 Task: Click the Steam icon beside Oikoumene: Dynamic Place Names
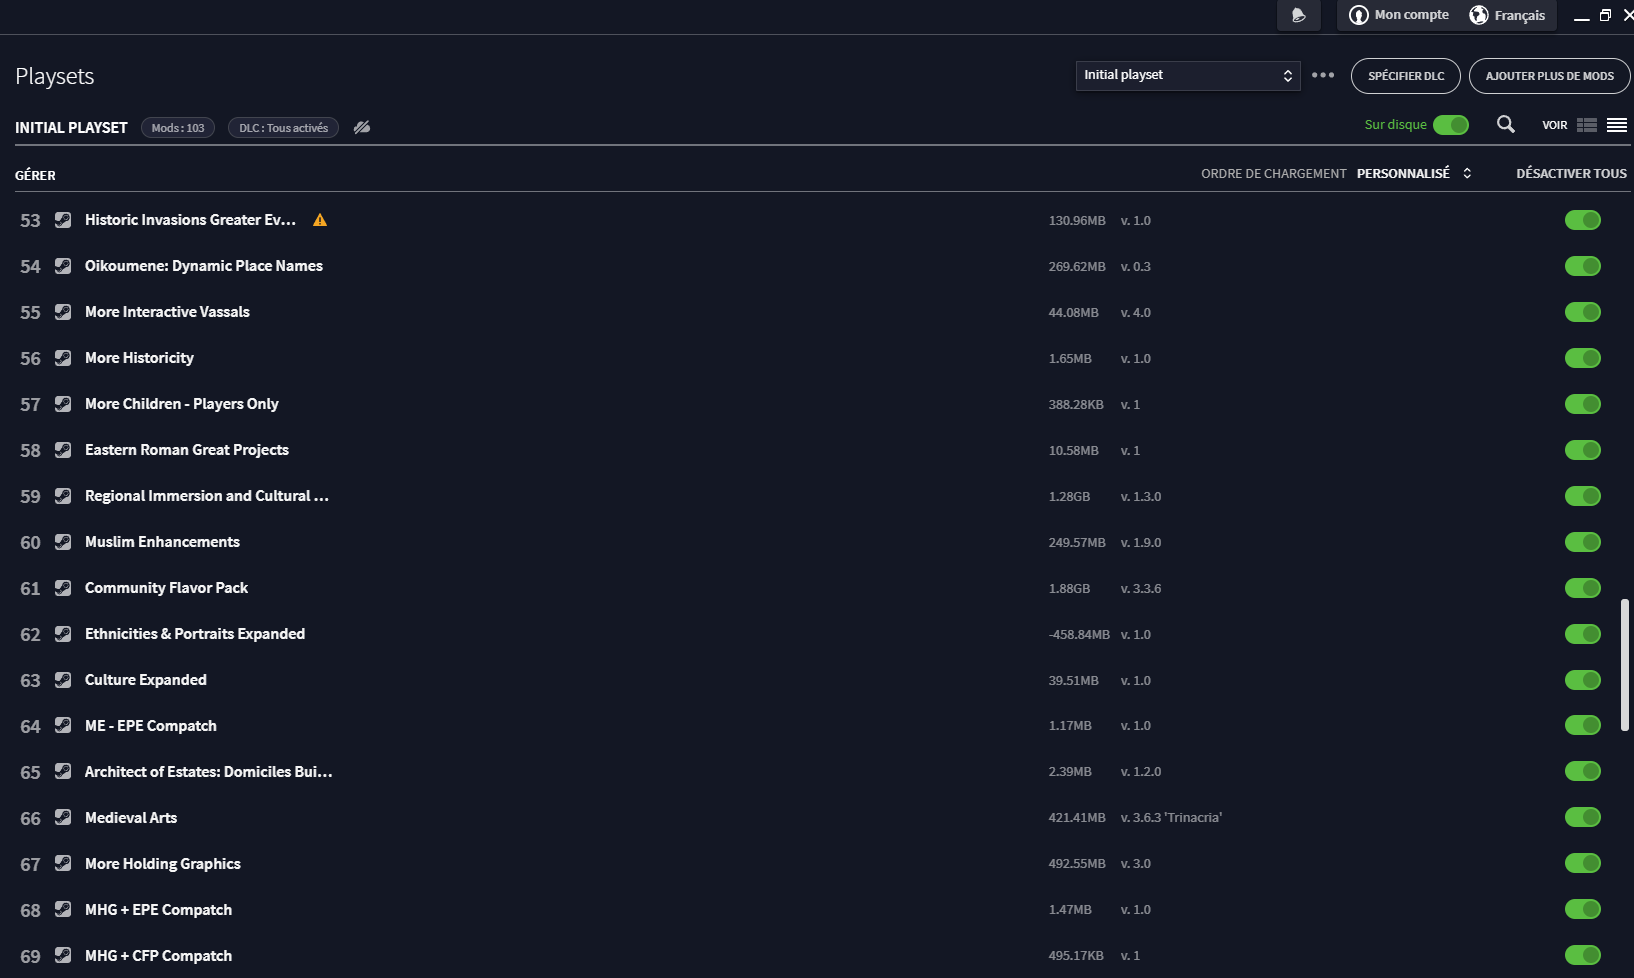[63, 266]
